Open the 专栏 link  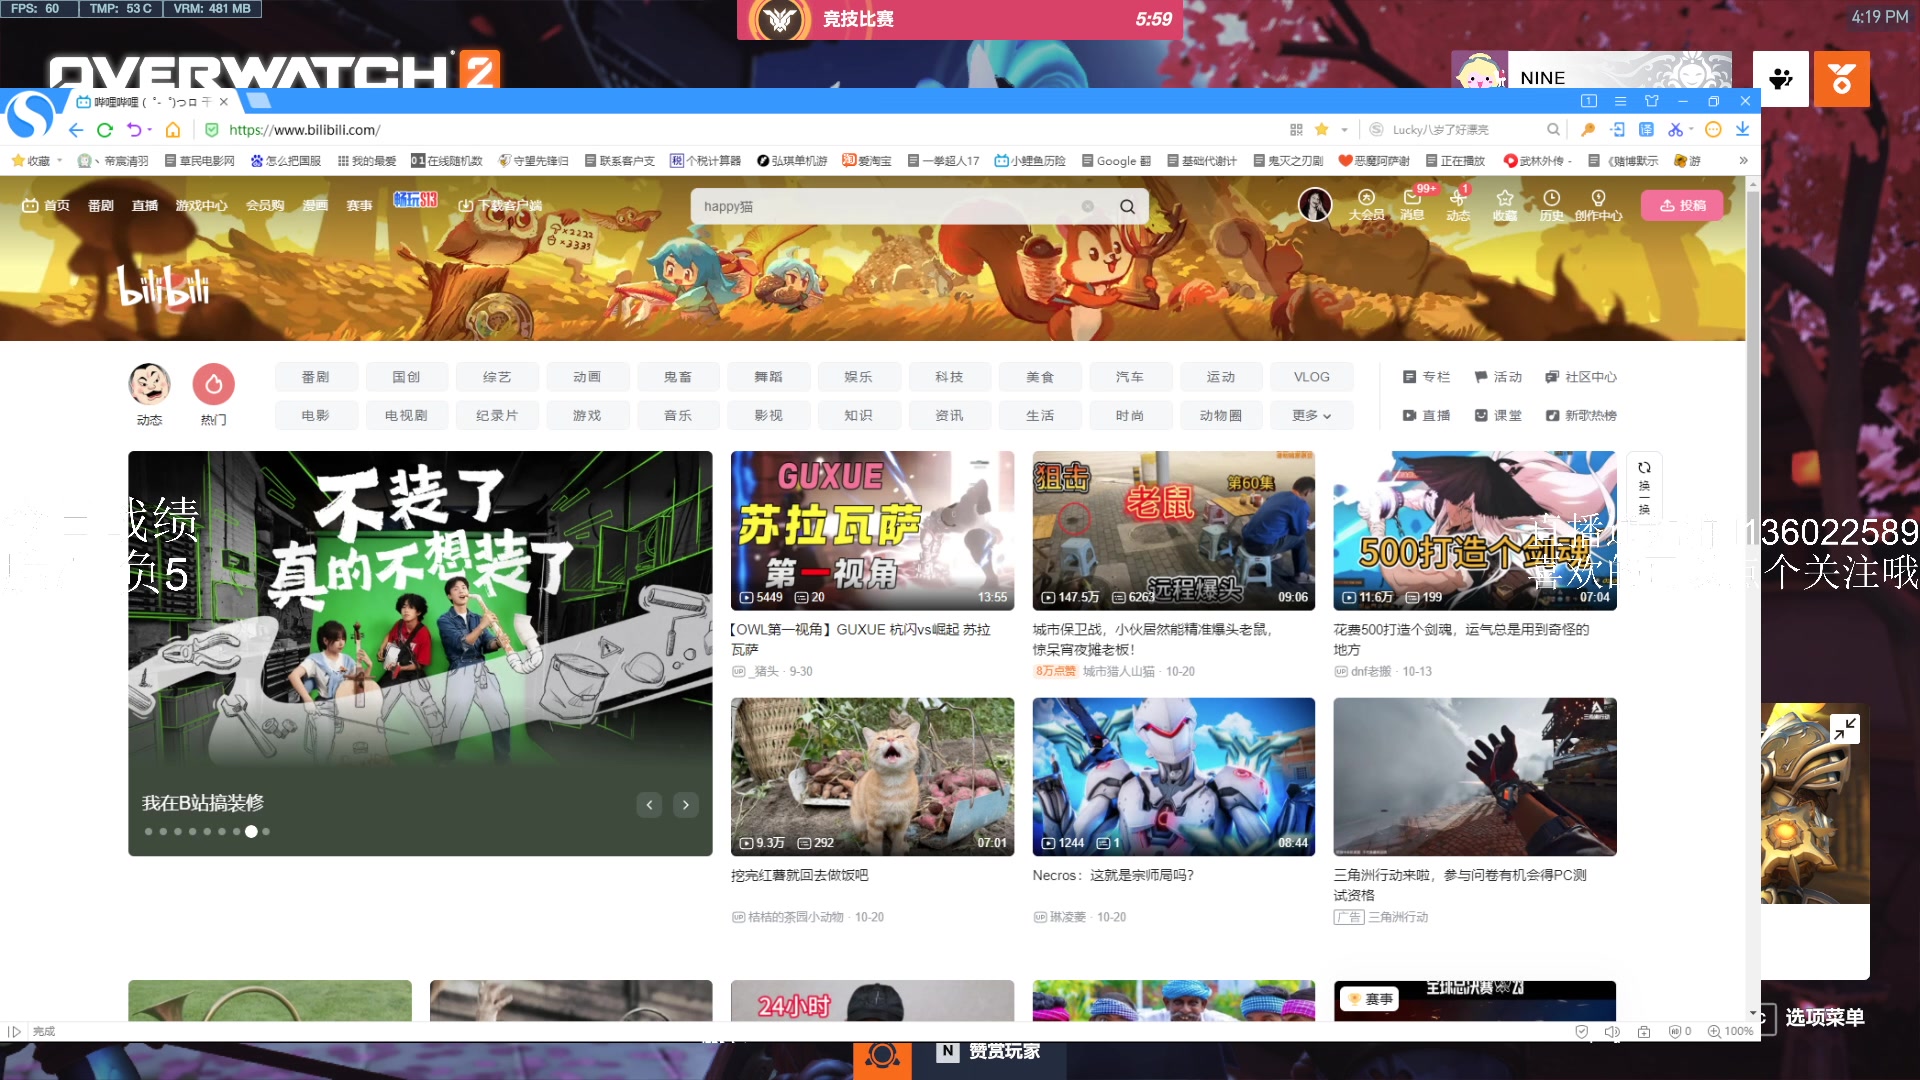coord(1426,377)
